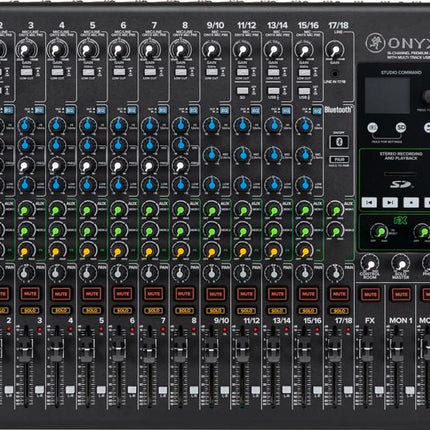Image resolution: width=430 pixels, height=430 pixels.
Task: Solo stereo channel 15/16
Action: click(x=308, y=311)
